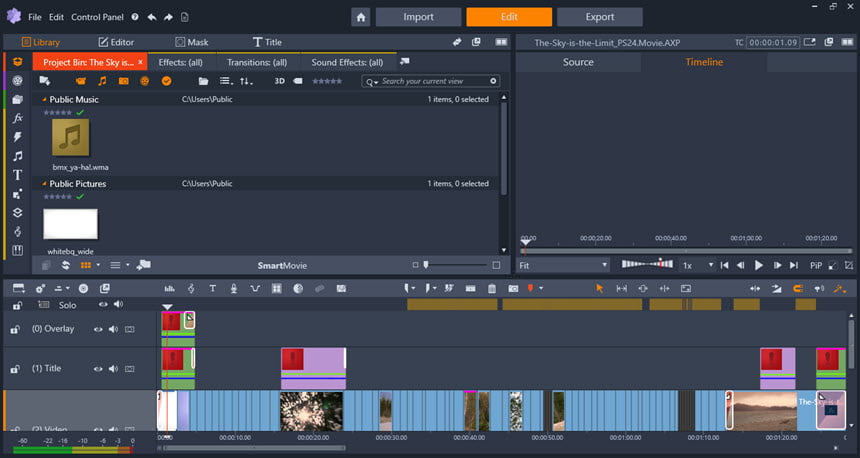Image resolution: width=860 pixels, height=458 pixels.
Task: Collapse the Public Music group
Action: tap(44, 100)
